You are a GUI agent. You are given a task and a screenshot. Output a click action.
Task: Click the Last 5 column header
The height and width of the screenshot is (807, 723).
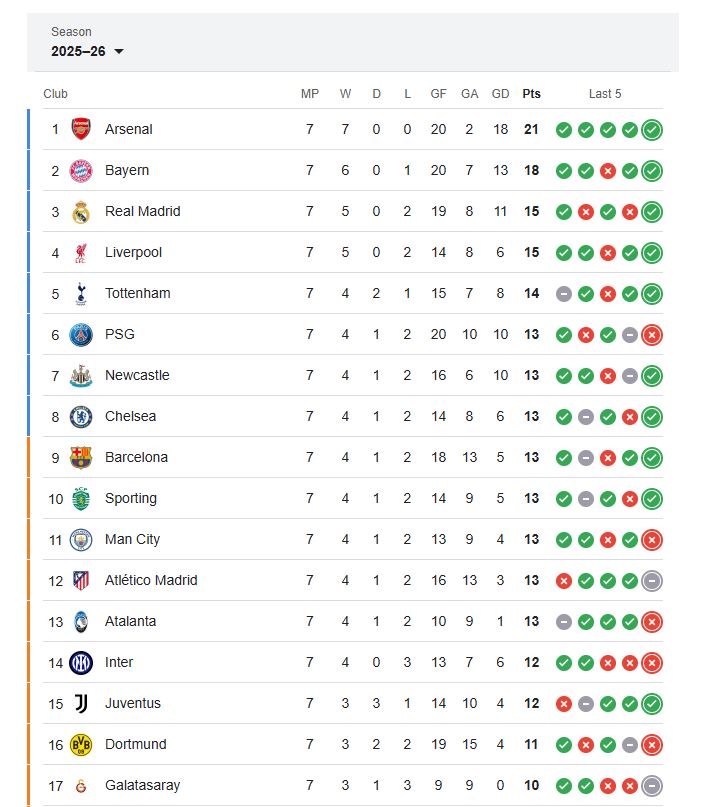click(x=605, y=93)
